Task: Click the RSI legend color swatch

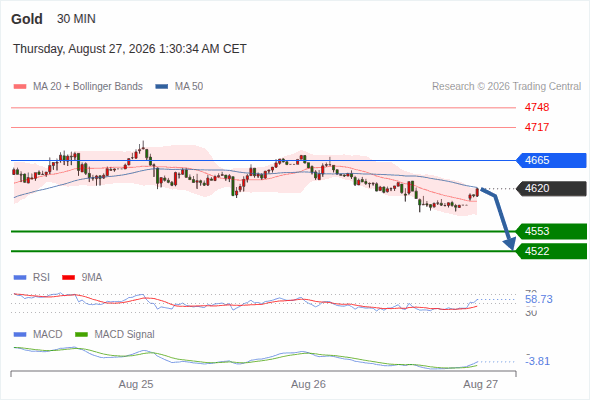Action: [20, 278]
